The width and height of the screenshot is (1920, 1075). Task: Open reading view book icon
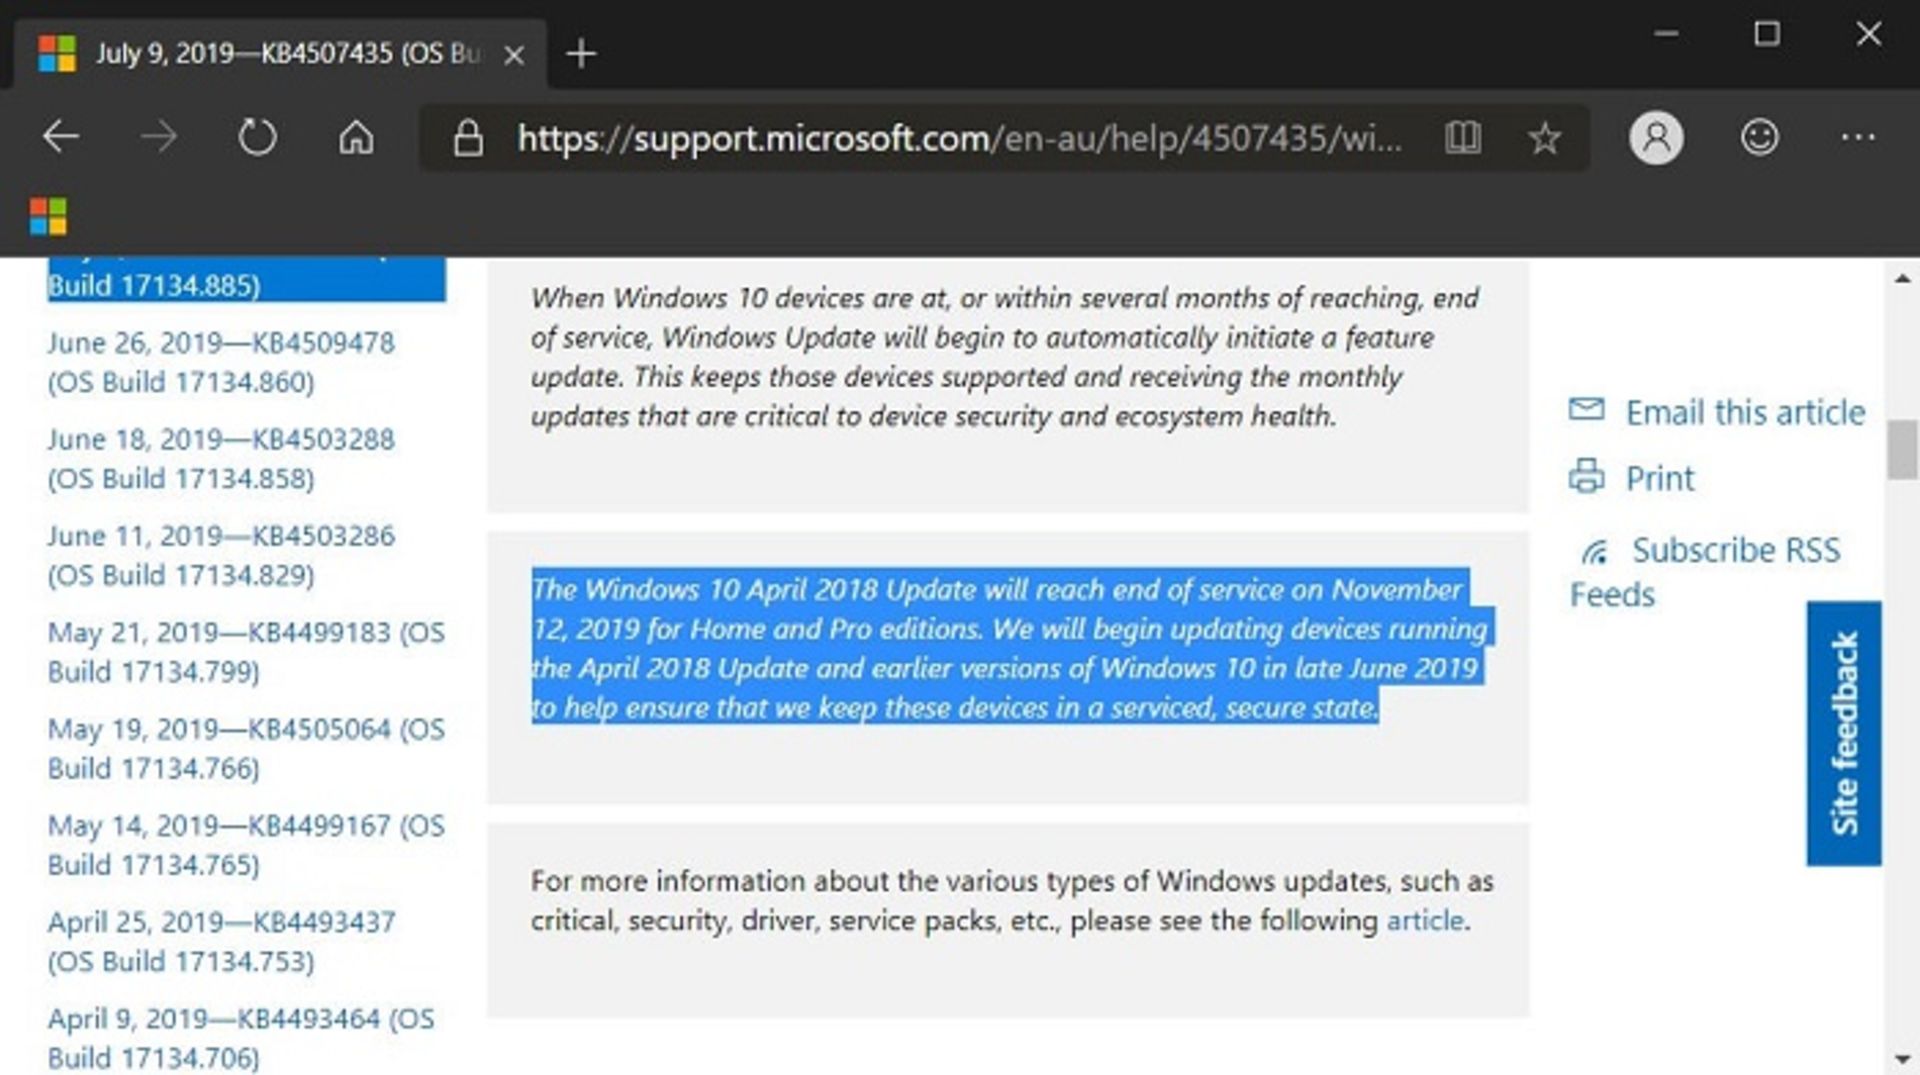(x=1463, y=138)
